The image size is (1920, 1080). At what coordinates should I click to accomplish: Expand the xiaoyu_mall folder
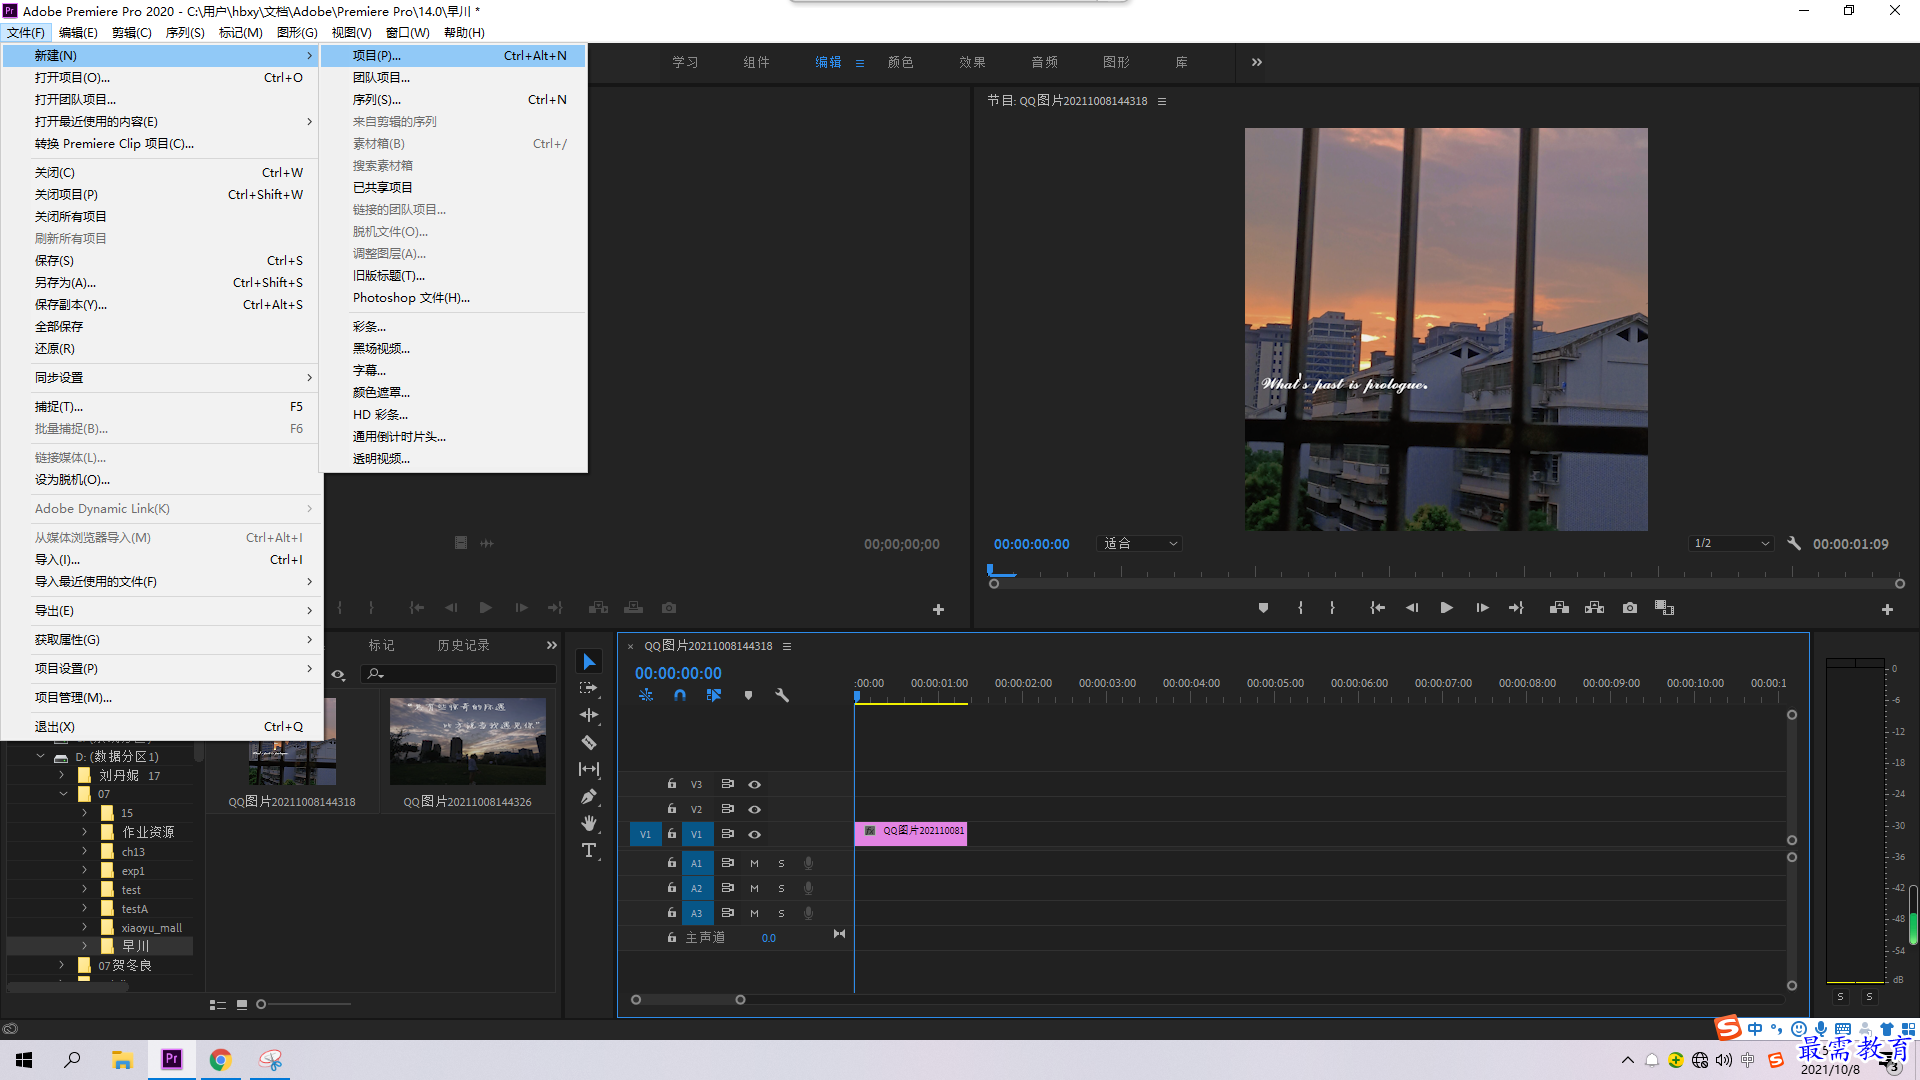[x=85, y=927]
